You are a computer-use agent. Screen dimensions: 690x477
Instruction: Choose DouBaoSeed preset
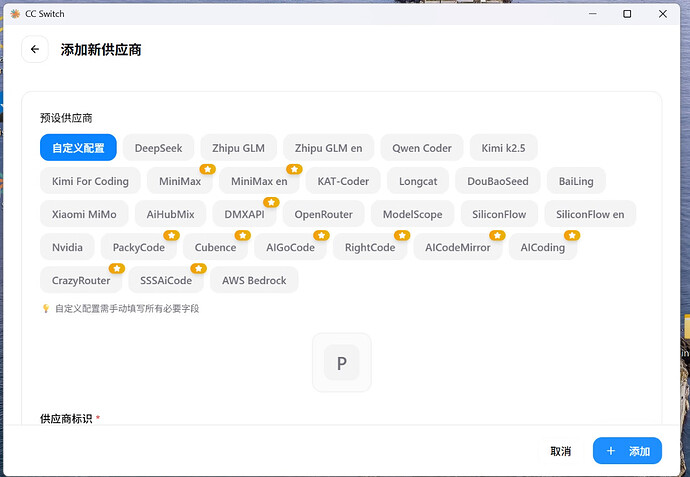[x=498, y=181]
